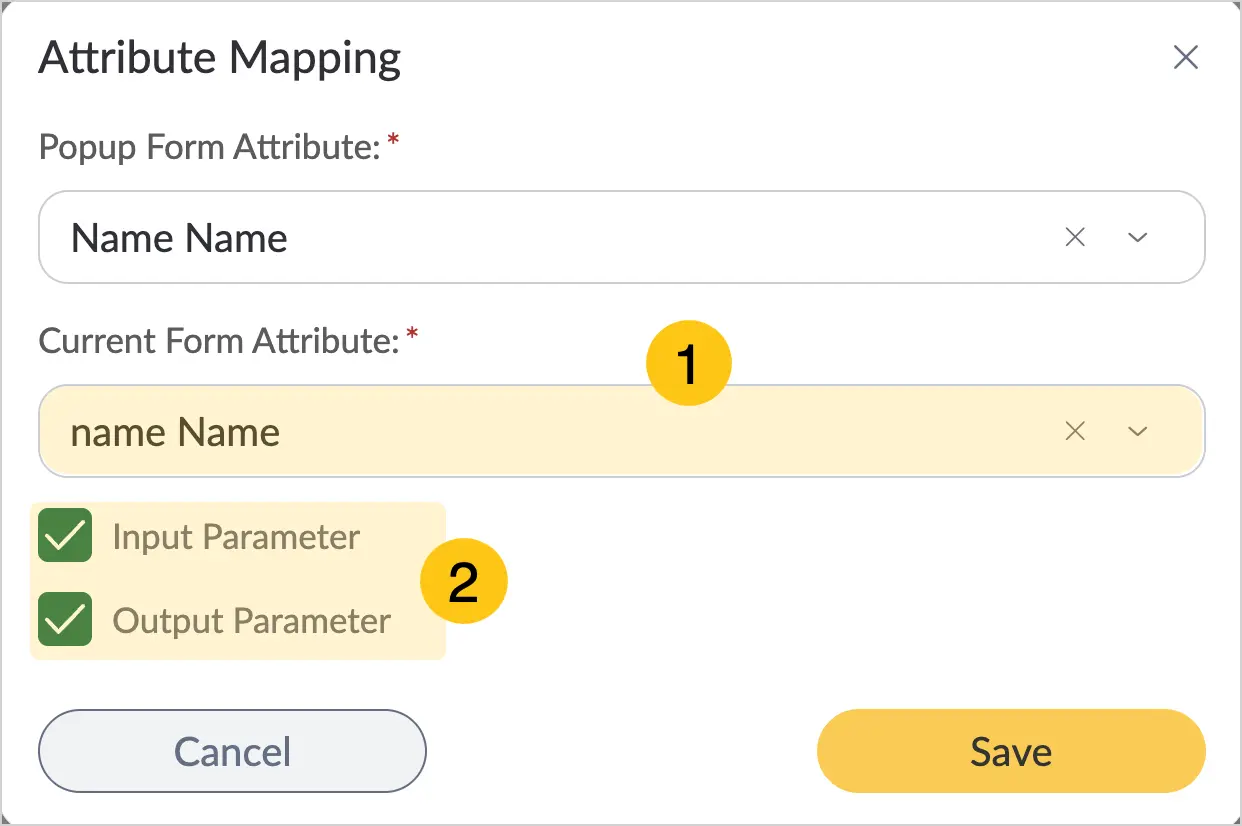
Task: Click the yellow callout badge numbered 2
Action: click(x=464, y=582)
